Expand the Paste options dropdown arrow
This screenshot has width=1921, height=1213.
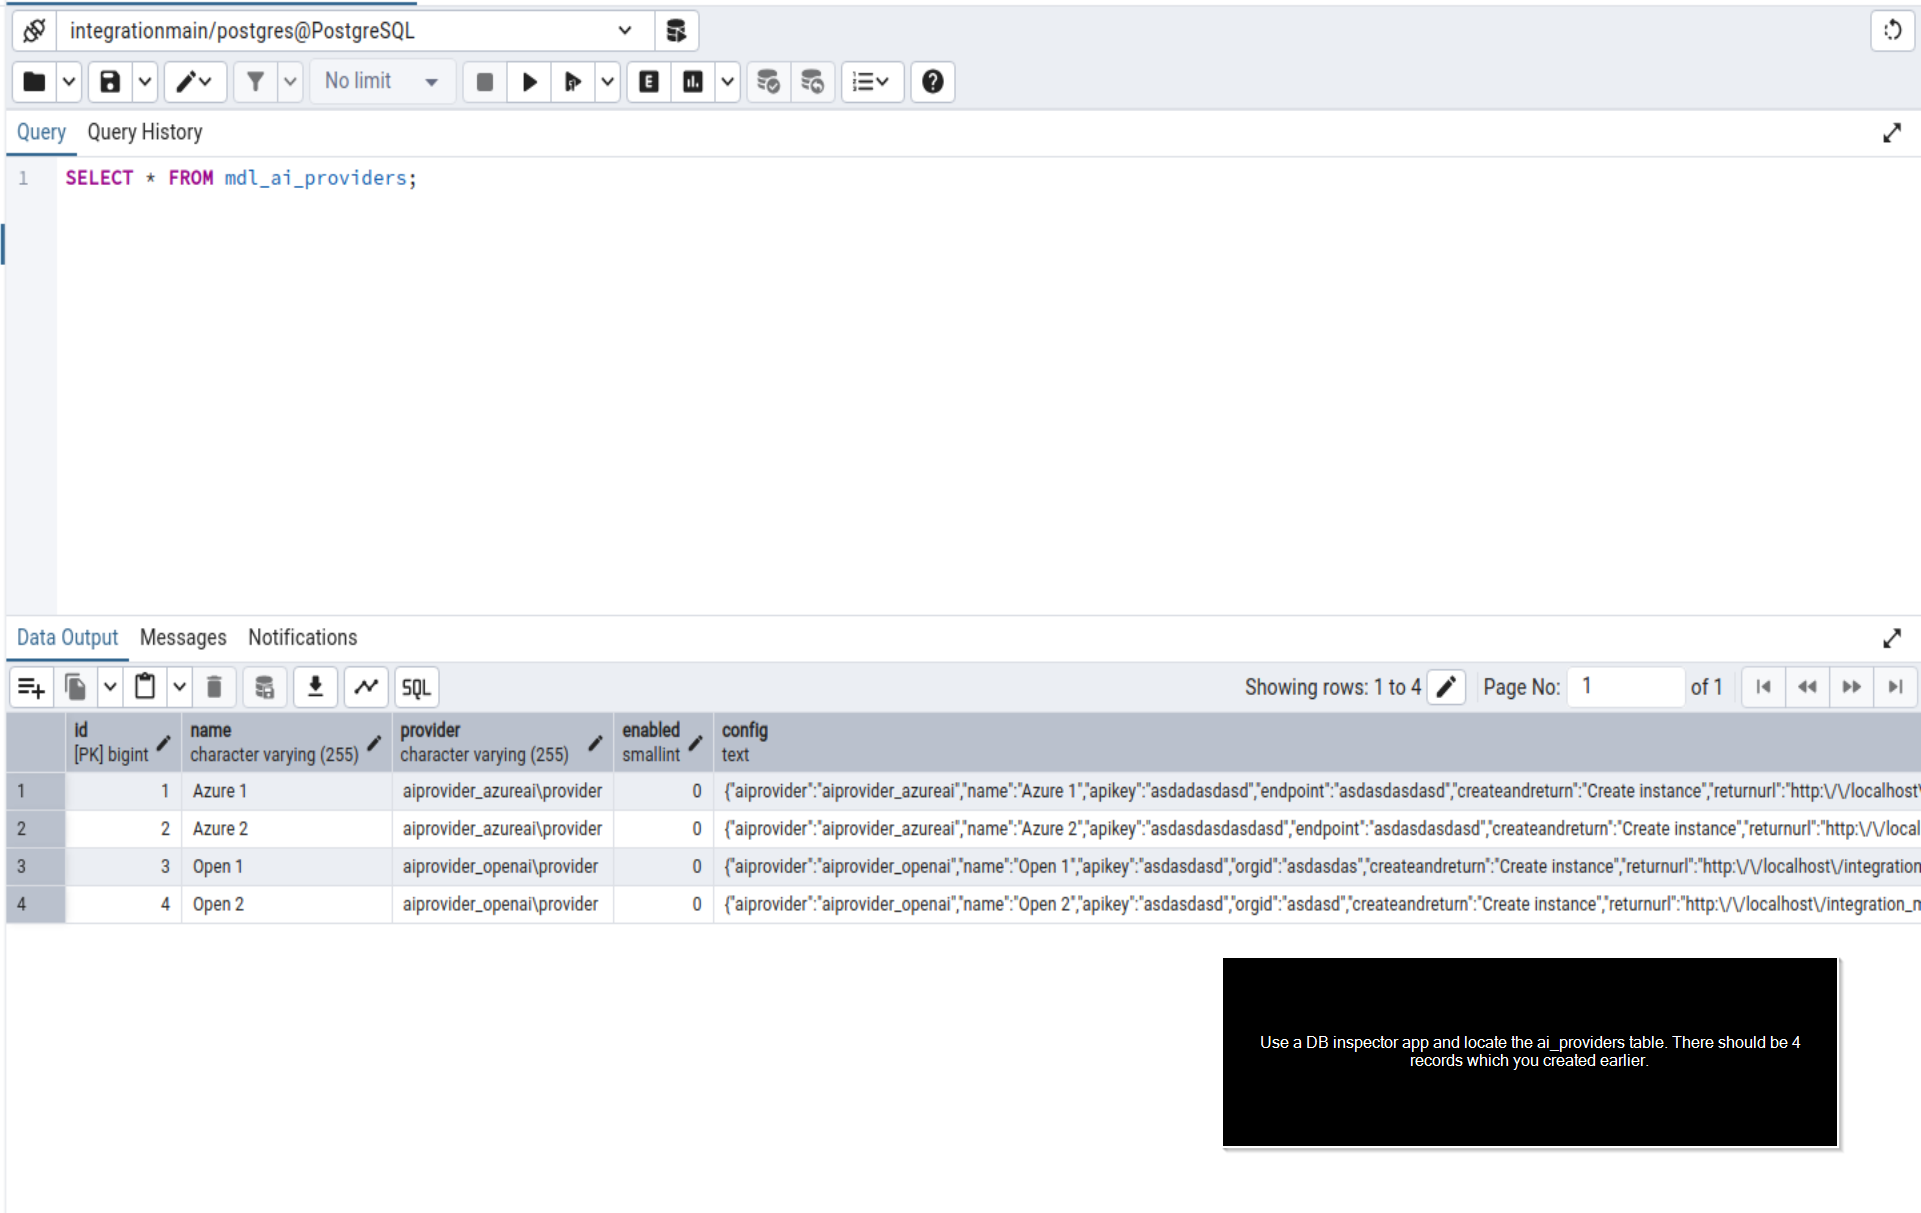click(x=179, y=687)
